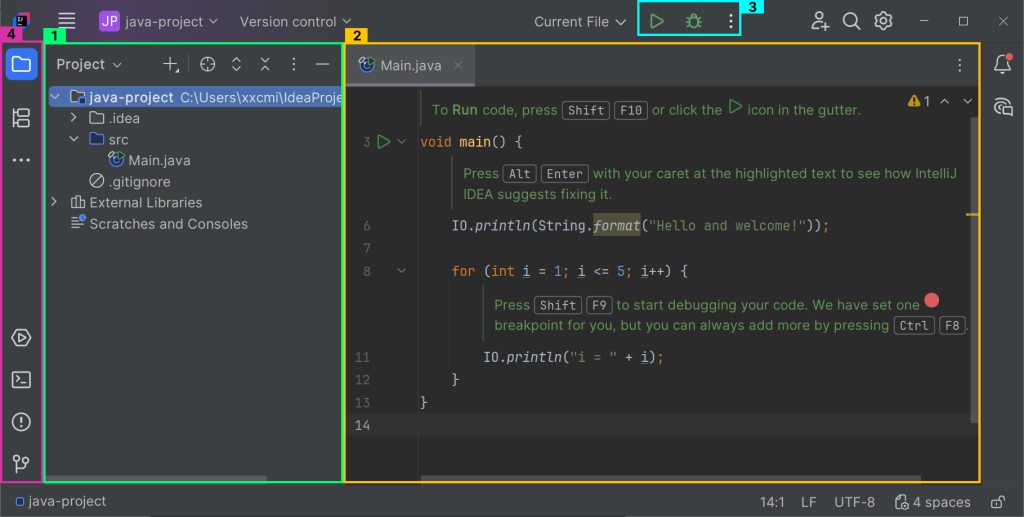The width and height of the screenshot is (1024, 517).
Task: Toggle the Project tool window folder button
Action: pyautogui.click(x=21, y=65)
